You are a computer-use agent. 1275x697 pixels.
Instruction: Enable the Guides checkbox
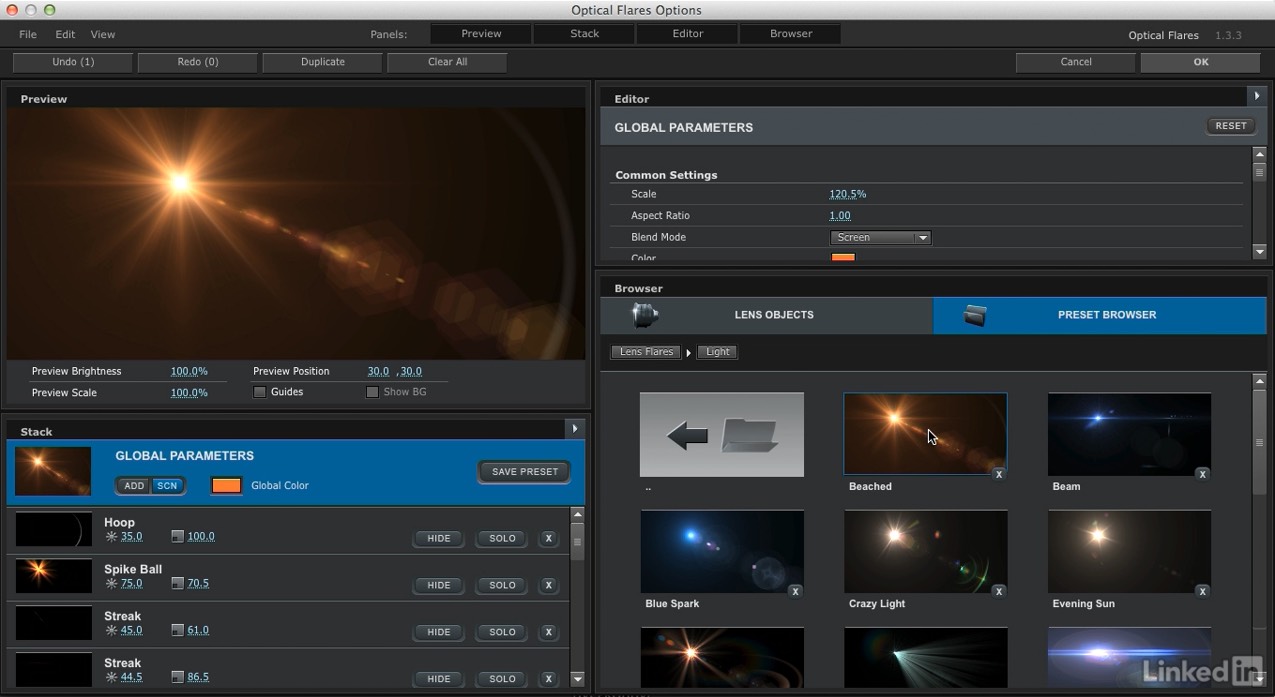[260, 392]
